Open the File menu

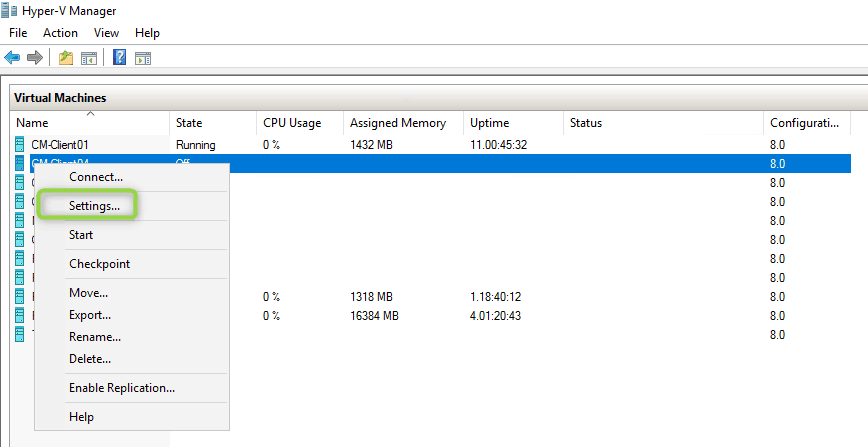[x=18, y=33]
